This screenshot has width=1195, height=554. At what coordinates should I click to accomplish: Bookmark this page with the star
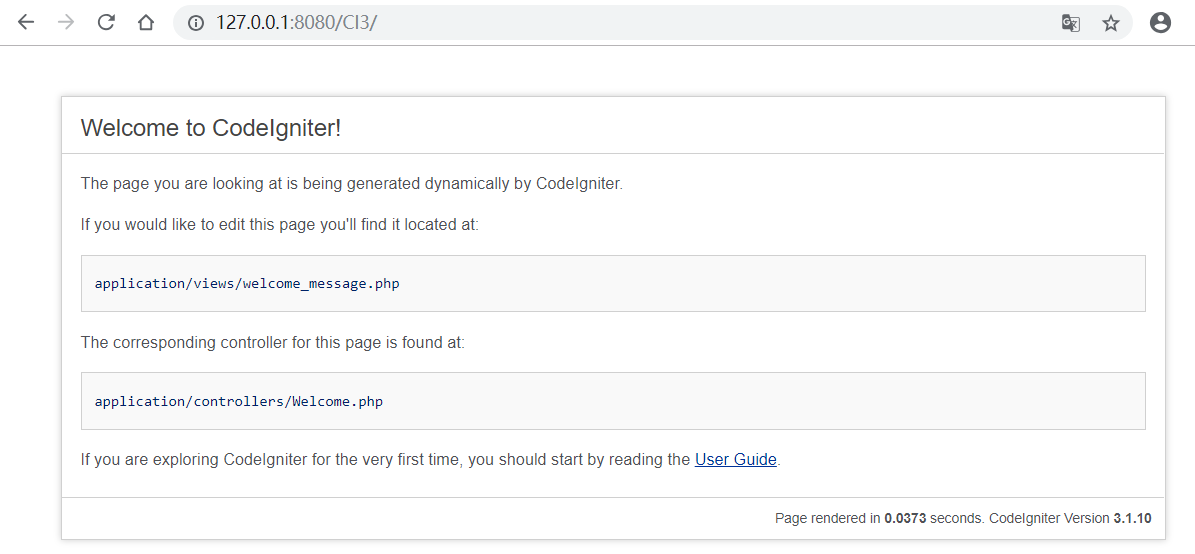(x=1110, y=23)
